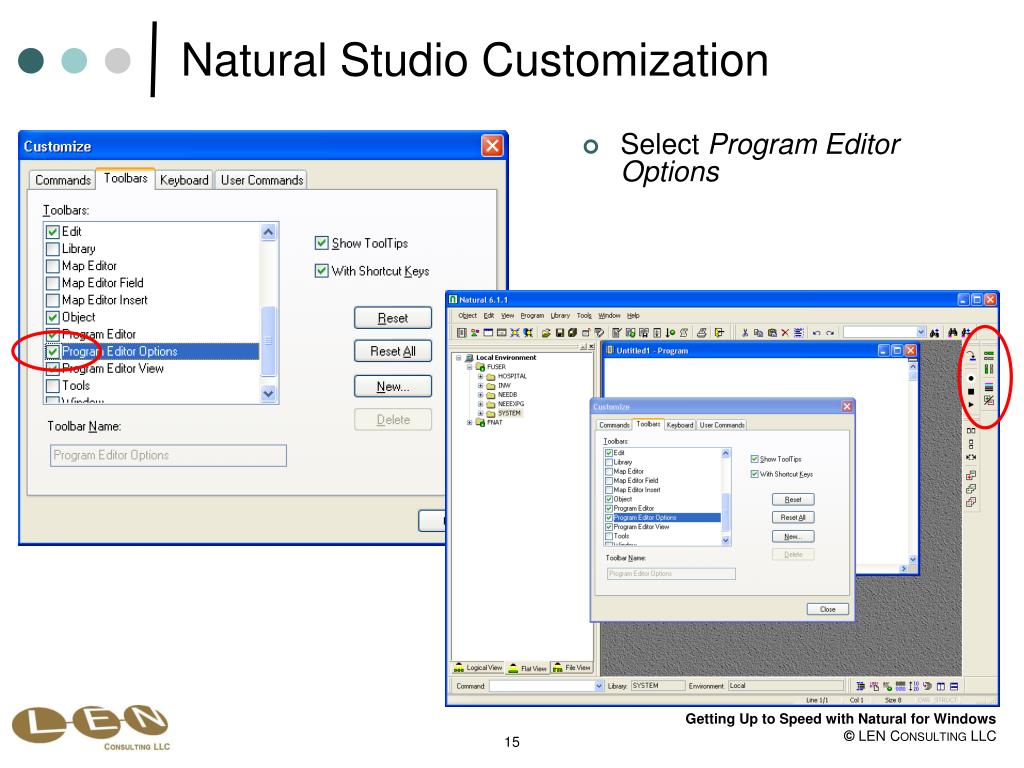This screenshot has height=768, width=1024.
Task: Expand the NEEEXPG folder node
Action: [x=481, y=404]
